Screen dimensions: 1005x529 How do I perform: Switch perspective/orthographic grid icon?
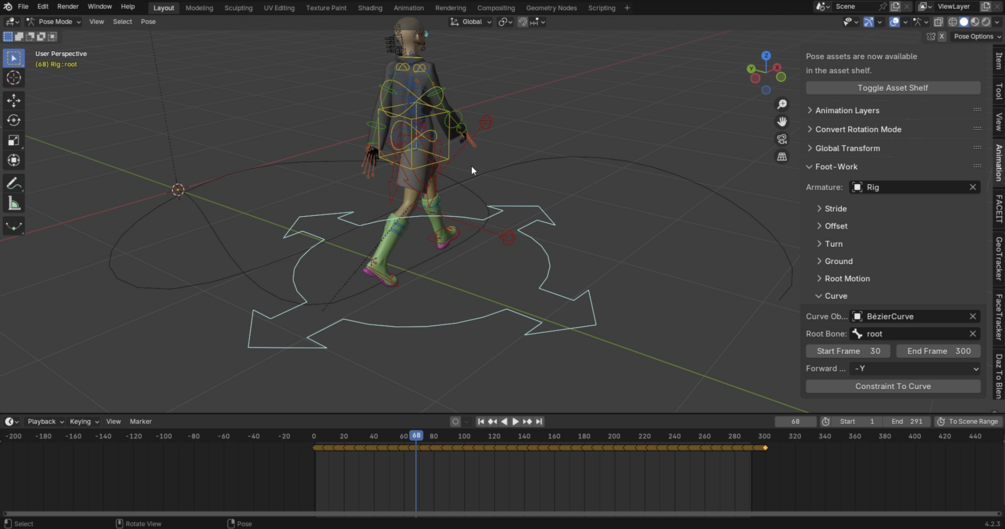[782, 156]
